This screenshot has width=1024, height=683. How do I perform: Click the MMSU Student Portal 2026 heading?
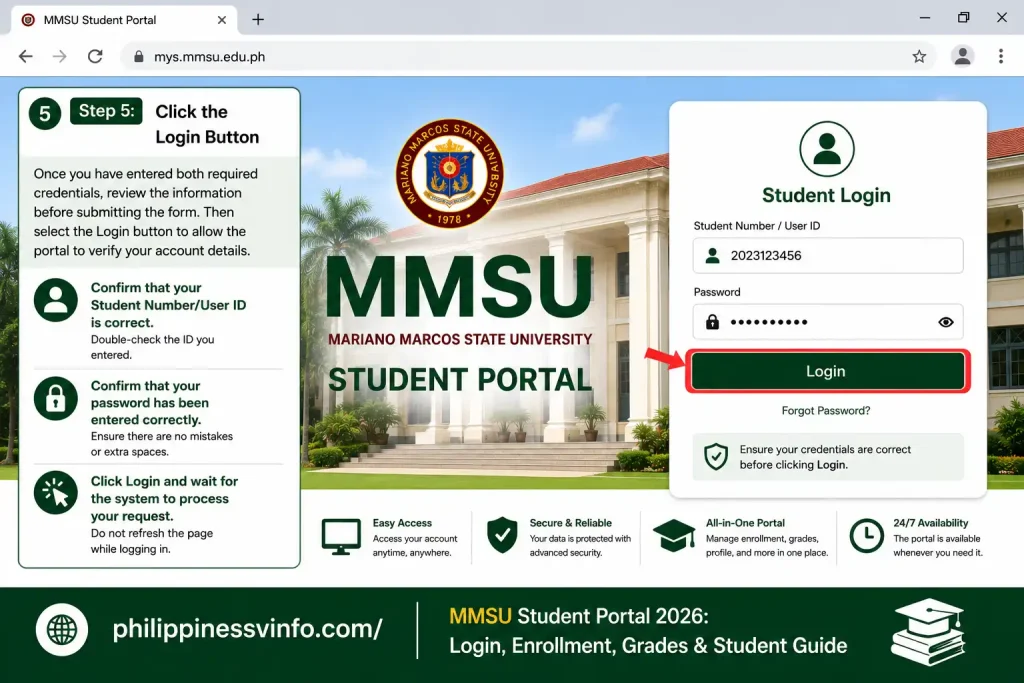579,616
